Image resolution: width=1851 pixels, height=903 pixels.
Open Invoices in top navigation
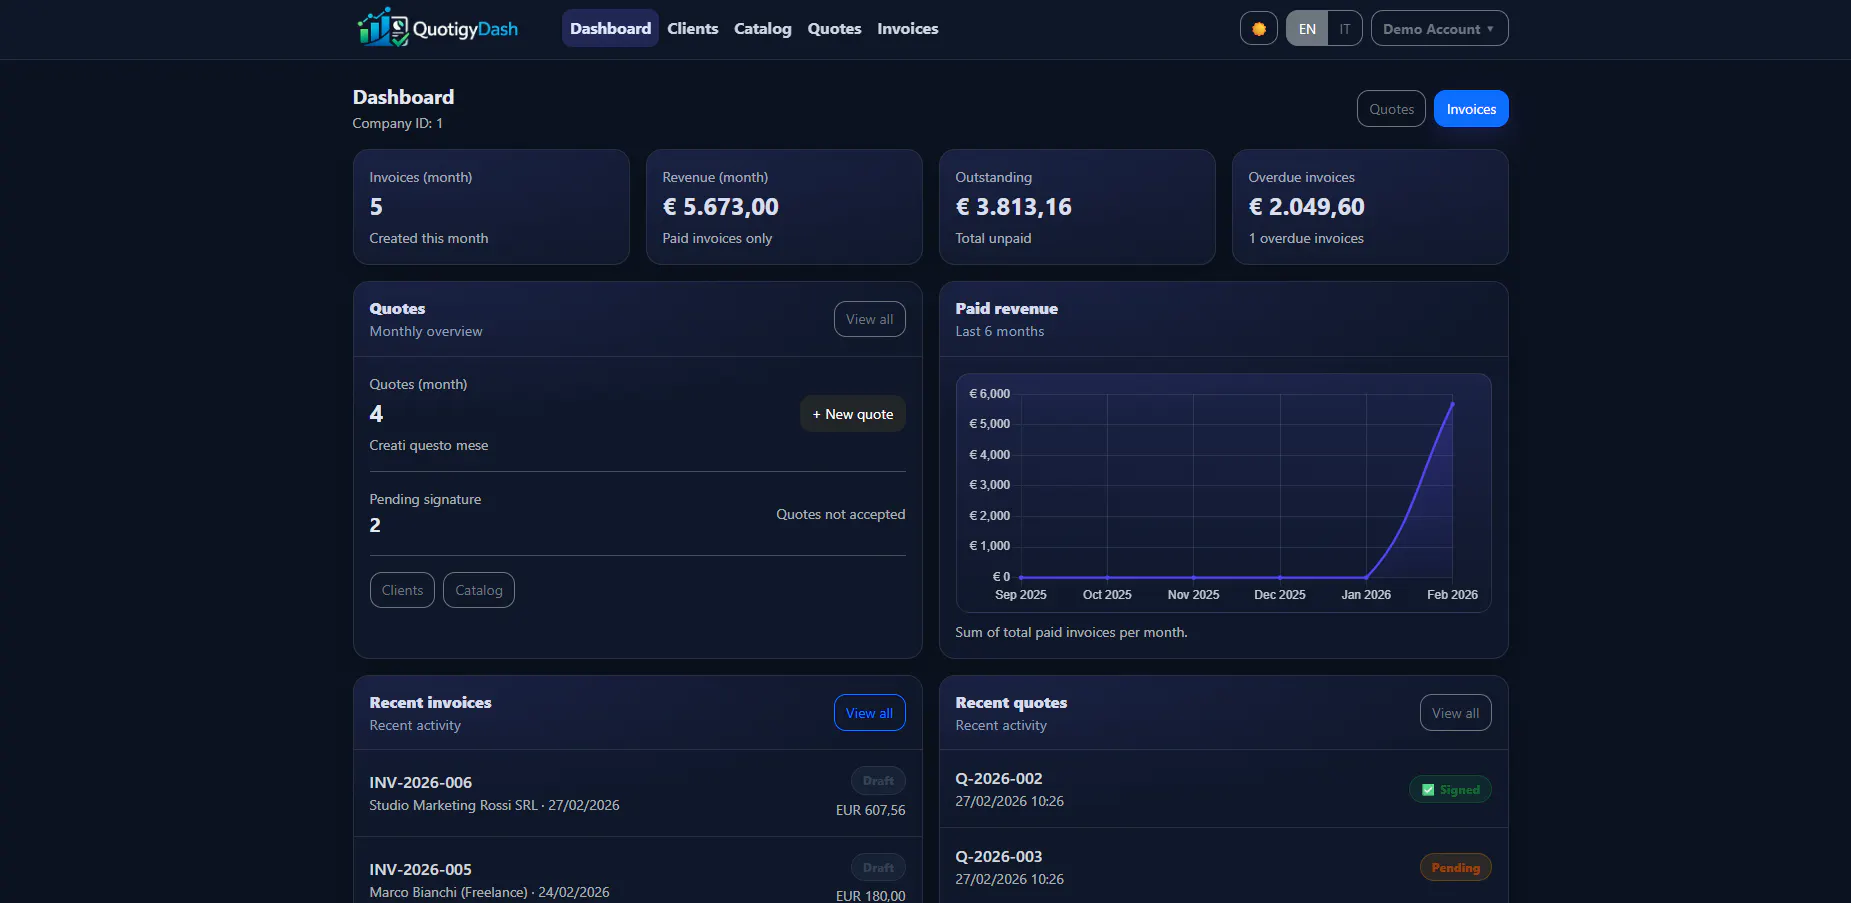(908, 28)
